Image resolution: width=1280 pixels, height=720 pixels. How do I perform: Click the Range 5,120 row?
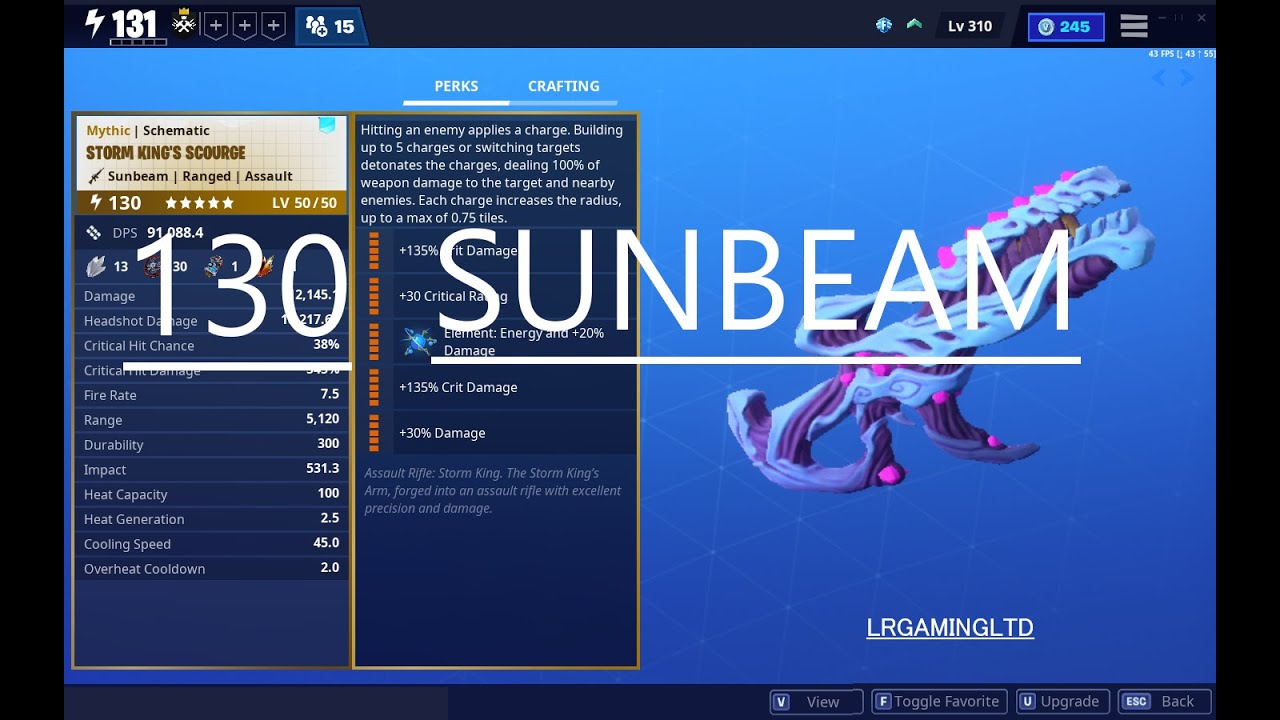[212, 420]
